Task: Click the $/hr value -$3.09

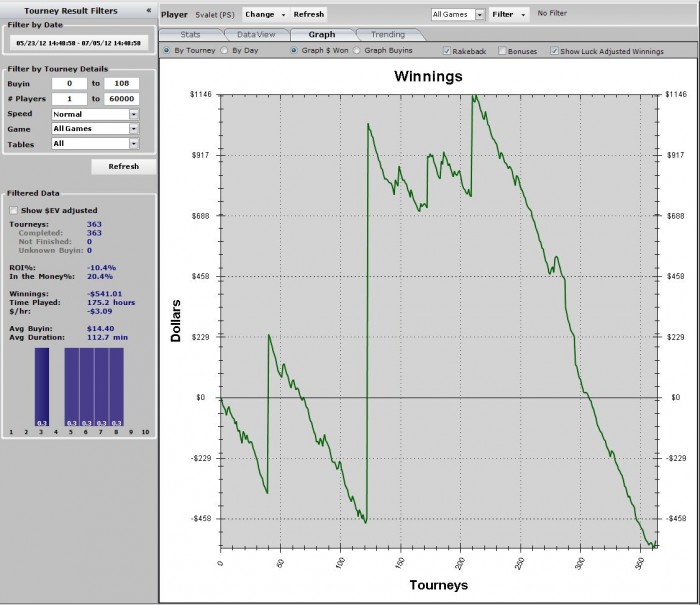Action: tap(100, 311)
